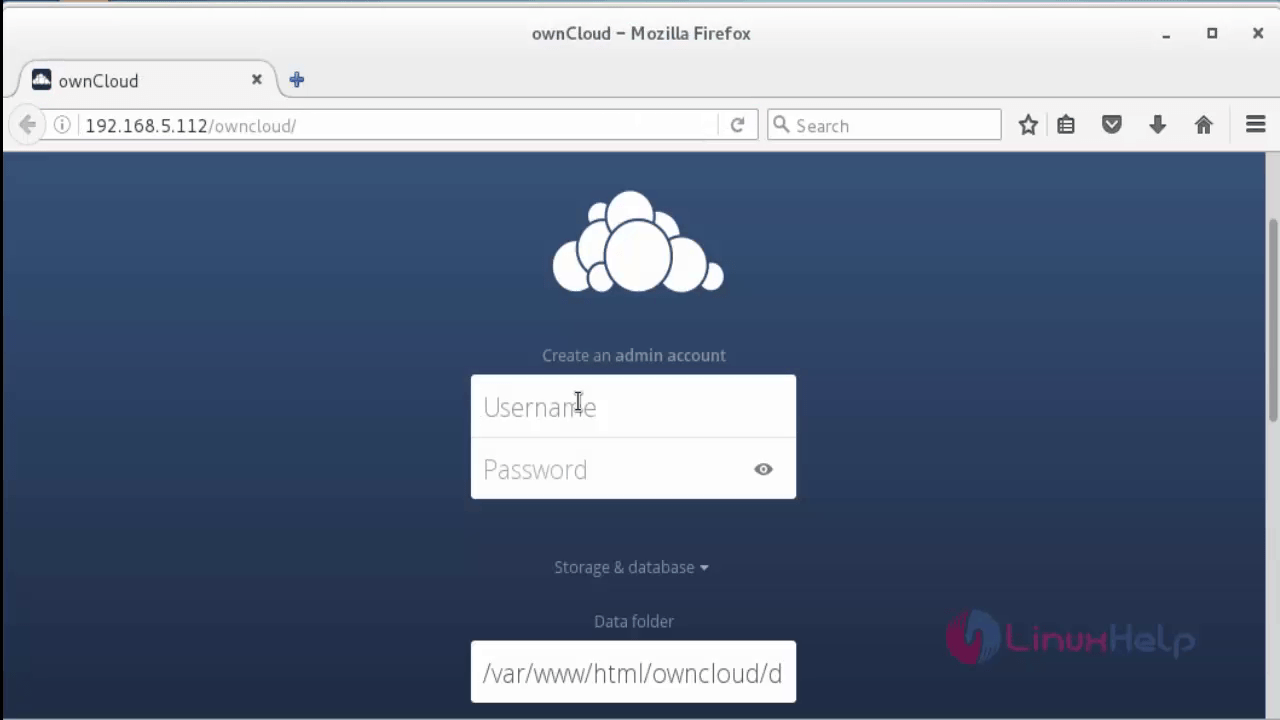Select the ownCloud browser tab
Viewport: 1280px width, 720px height.
[148, 80]
